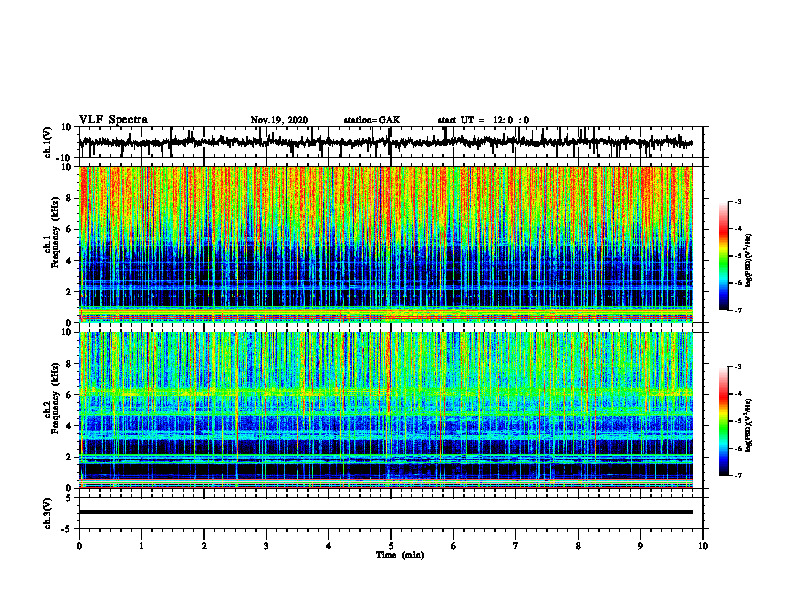Screen dimensions: 792x612
Task: Click the ch.2 spectrogram color scale bar
Action: (724, 421)
